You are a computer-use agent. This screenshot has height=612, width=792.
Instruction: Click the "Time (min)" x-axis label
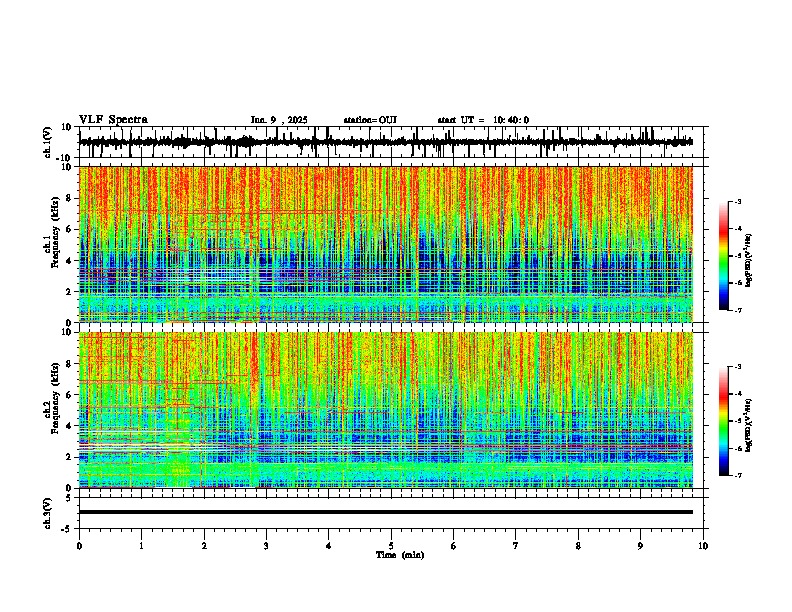click(400, 555)
